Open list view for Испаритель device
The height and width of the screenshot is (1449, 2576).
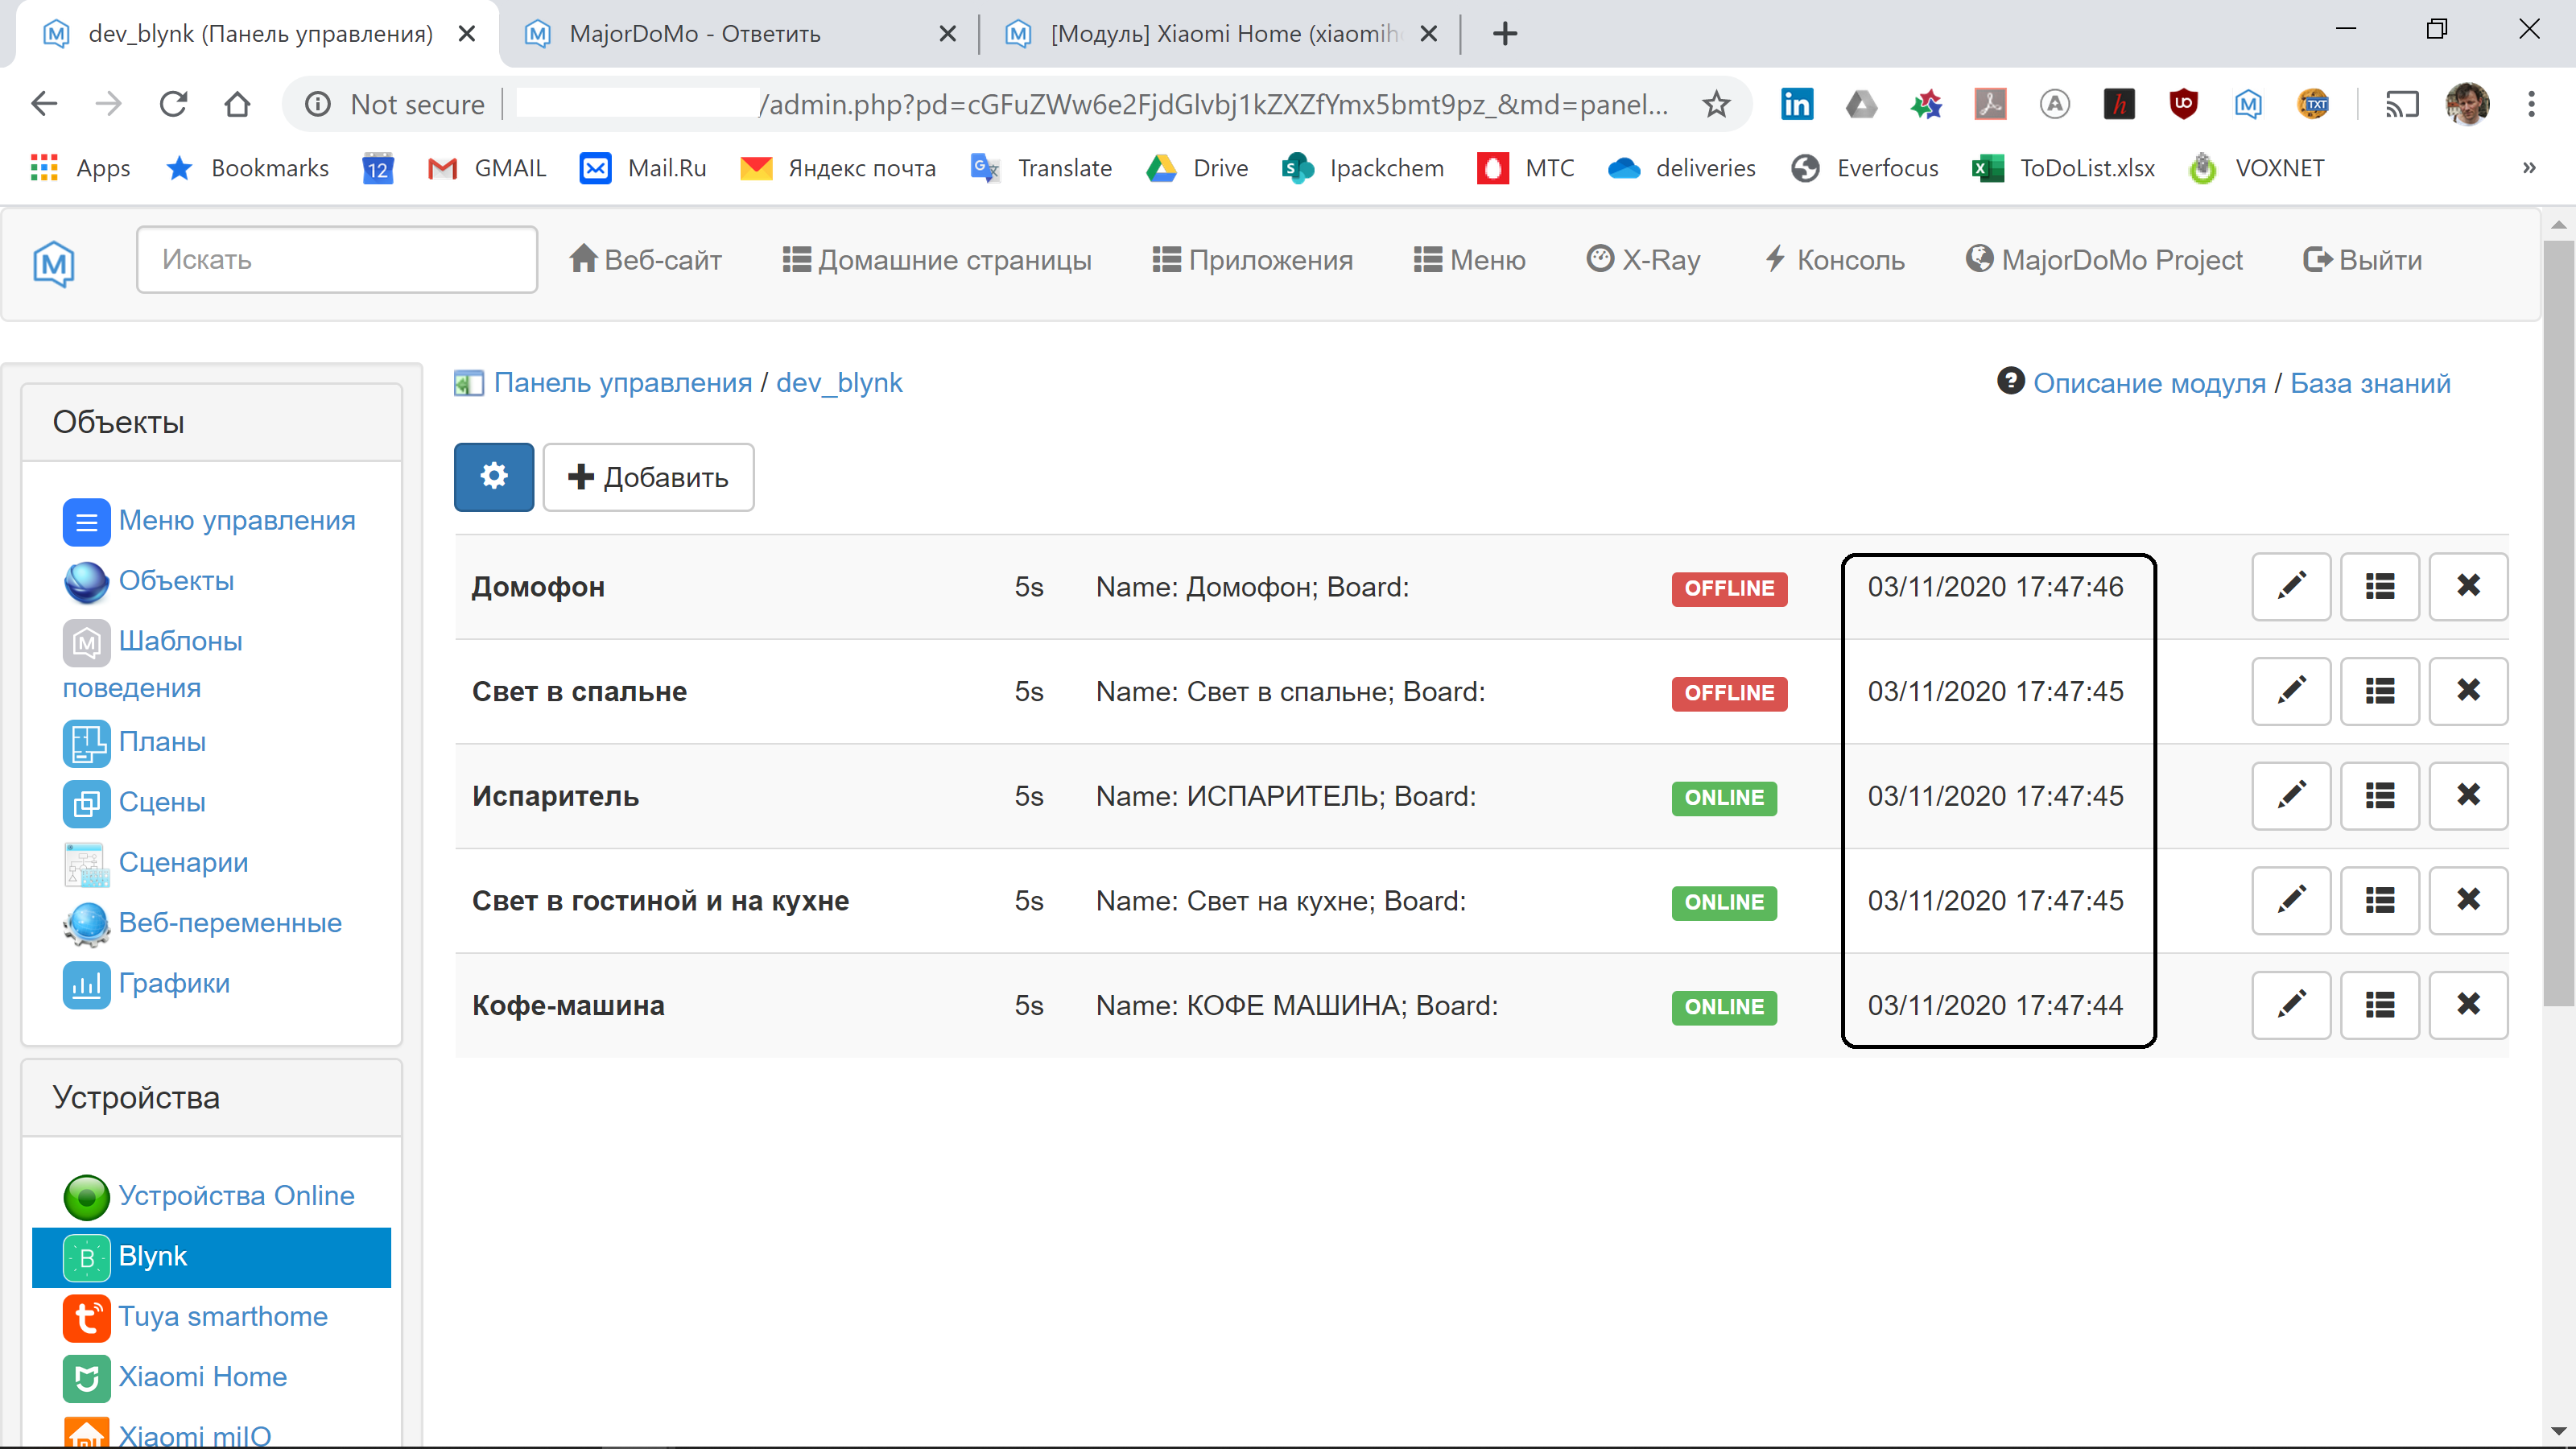[x=2379, y=796]
